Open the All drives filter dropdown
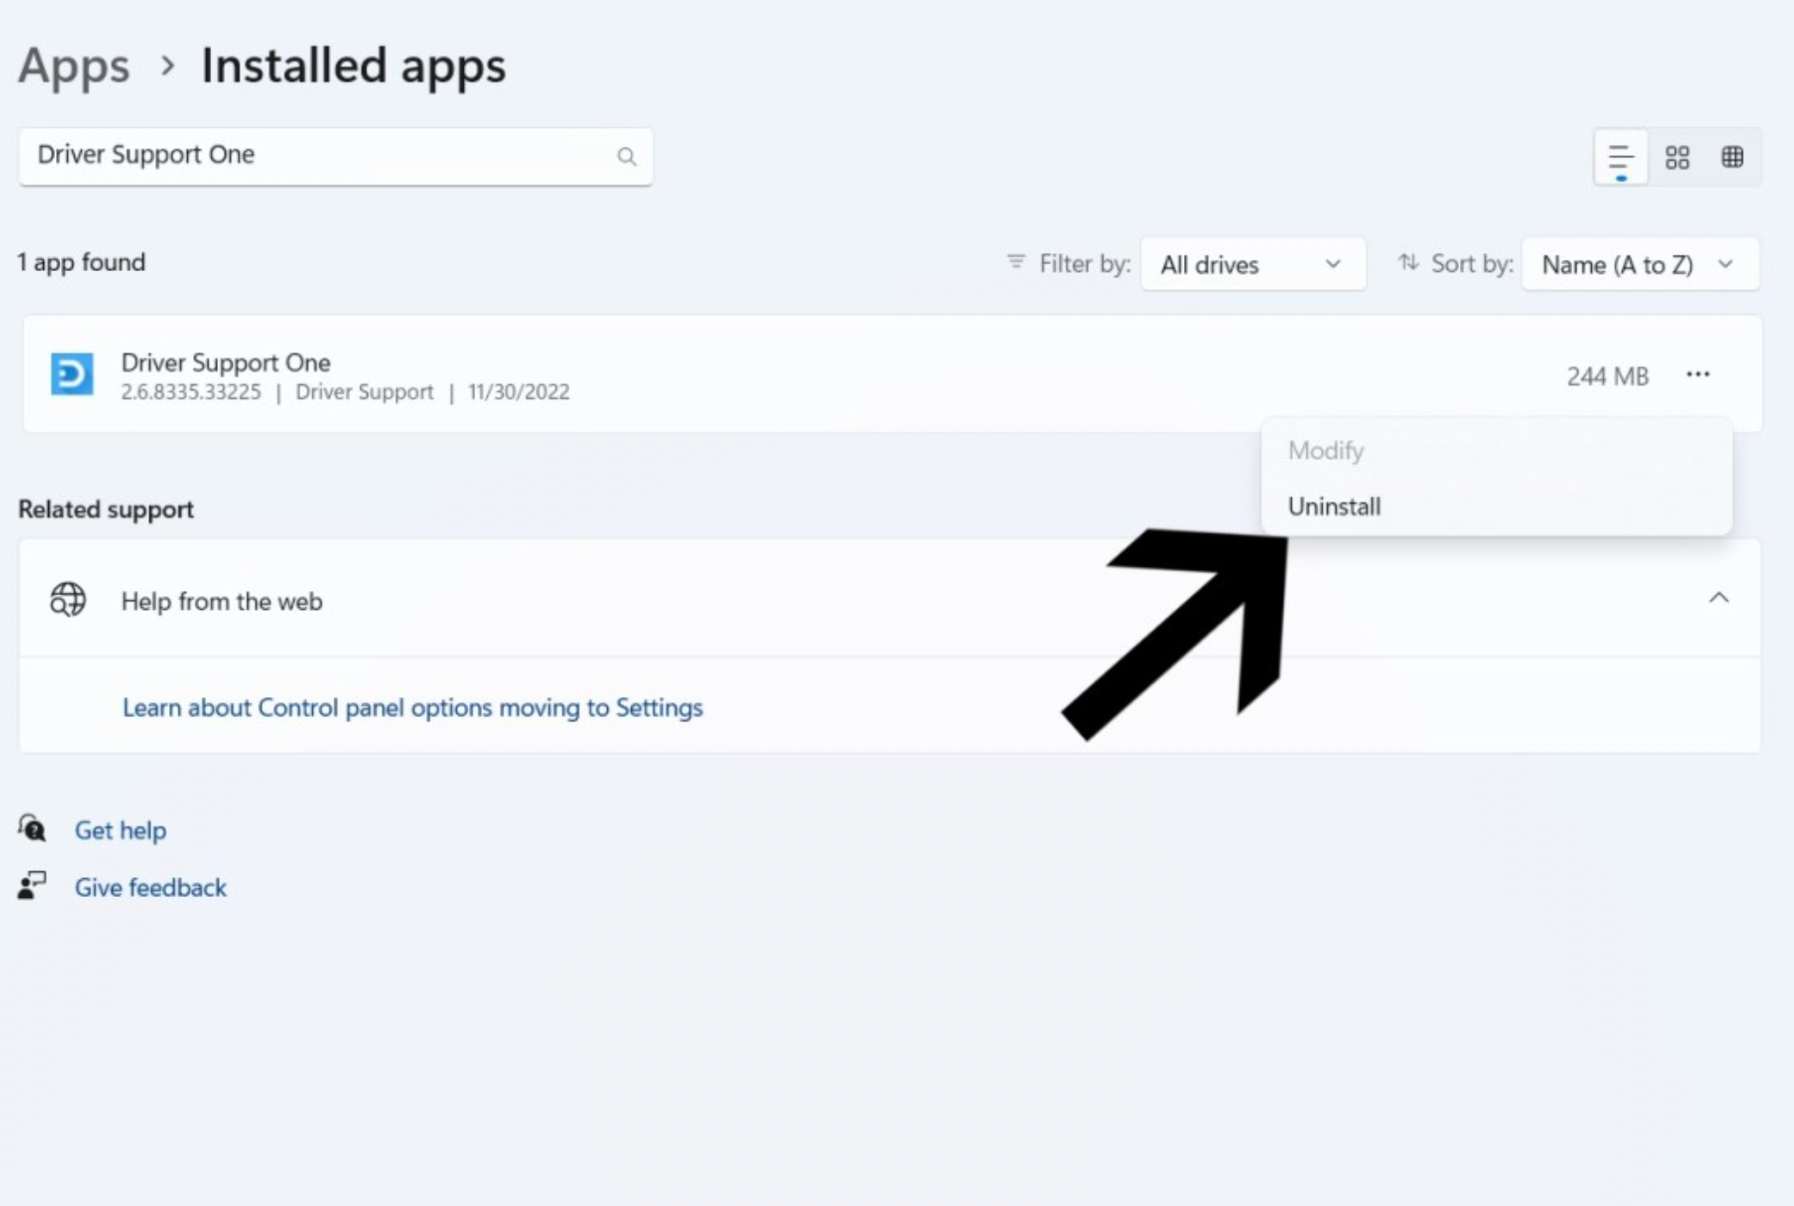This screenshot has height=1206, width=1794. (x=1252, y=264)
